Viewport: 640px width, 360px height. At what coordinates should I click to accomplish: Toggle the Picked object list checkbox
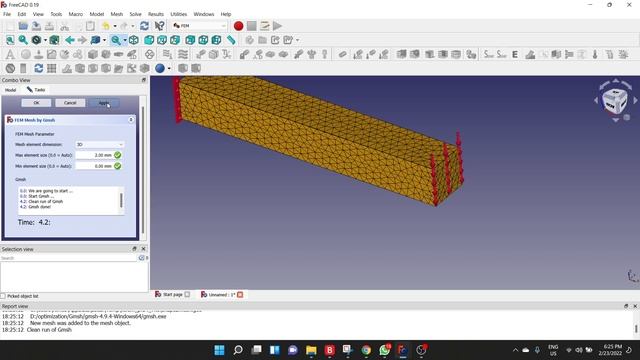click(x=3, y=296)
